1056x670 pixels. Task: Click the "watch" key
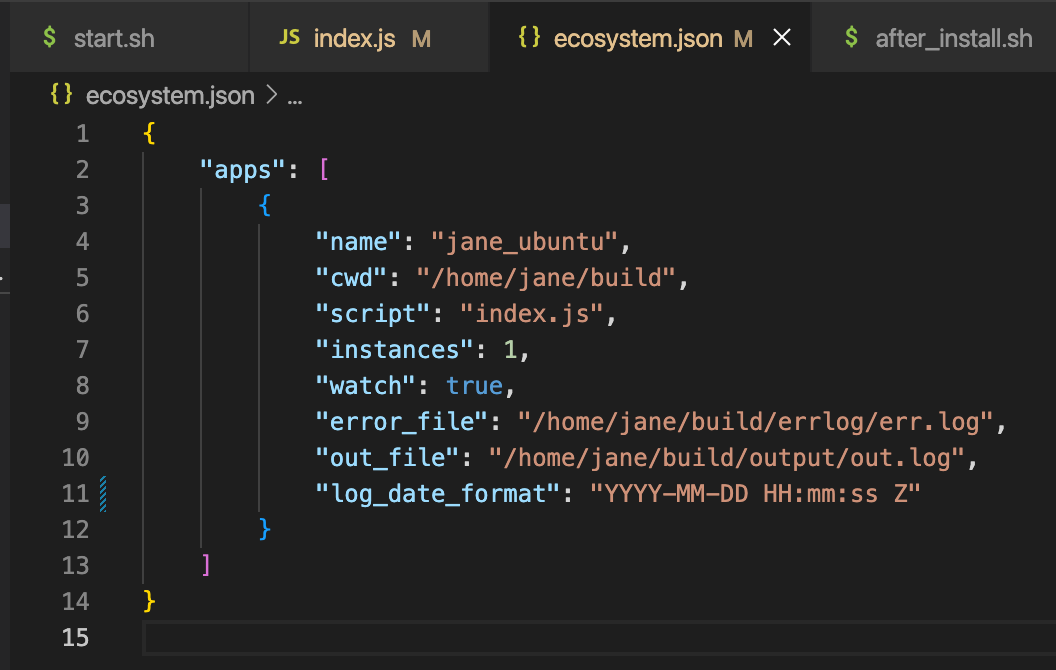365,386
